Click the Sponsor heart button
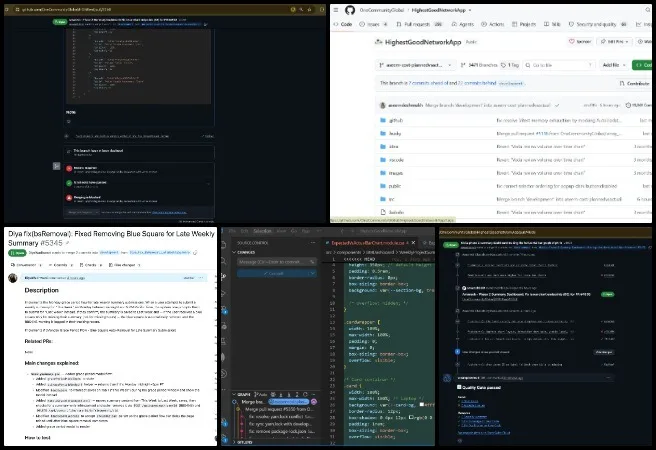 [580, 41]
